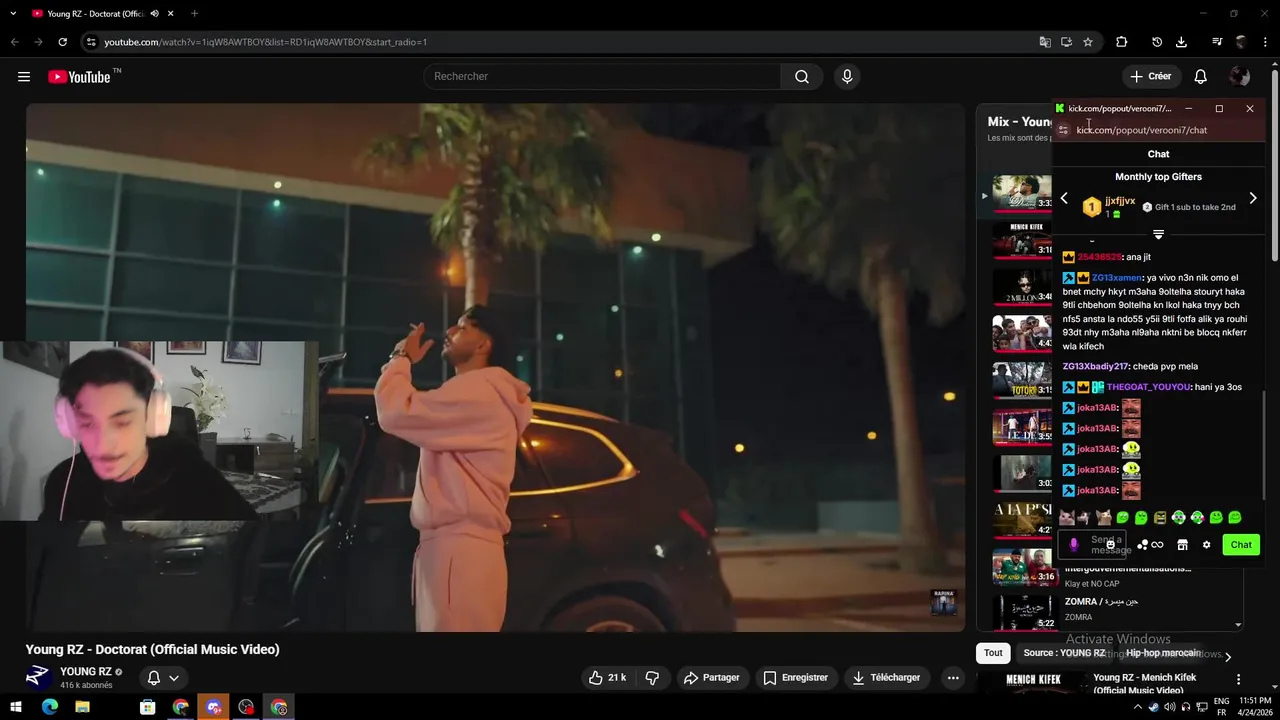Click the Kick popout site info icon
The height and width of the screenshot is (720, 1280).
(1064, 130)
